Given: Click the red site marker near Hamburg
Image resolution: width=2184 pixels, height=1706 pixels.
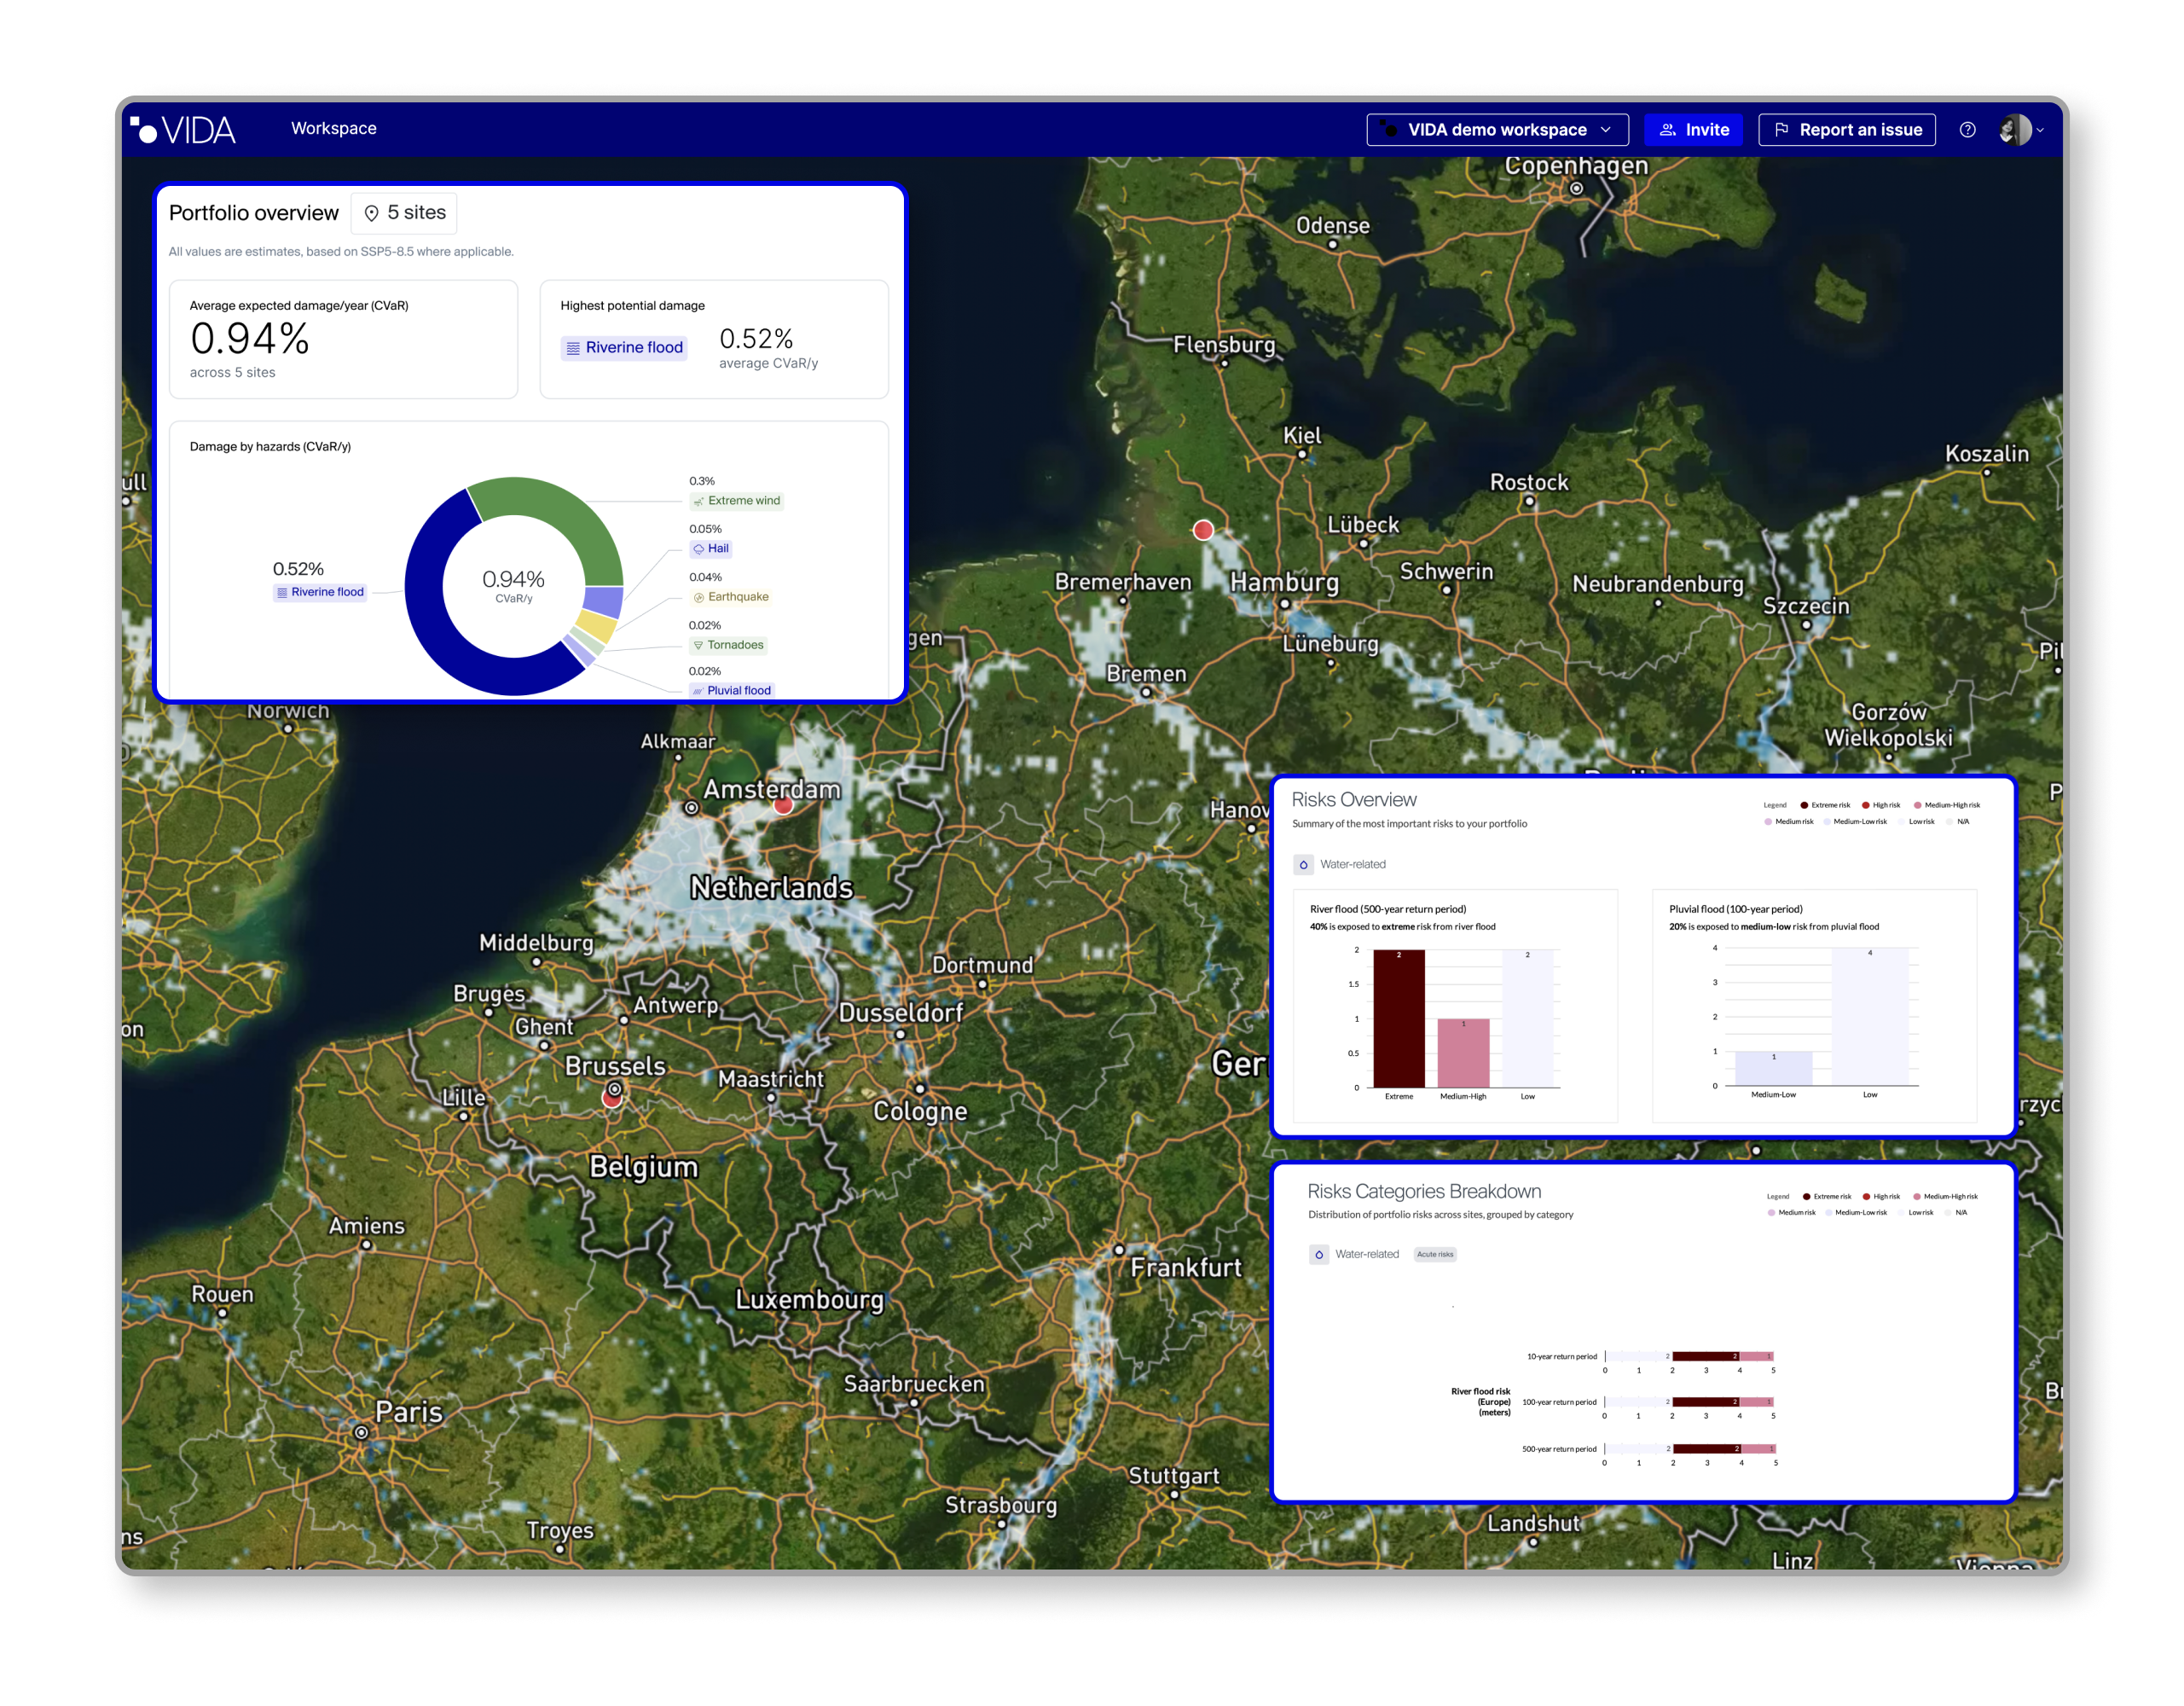Looking at the screenshot, I should [x=1203, y=530].
